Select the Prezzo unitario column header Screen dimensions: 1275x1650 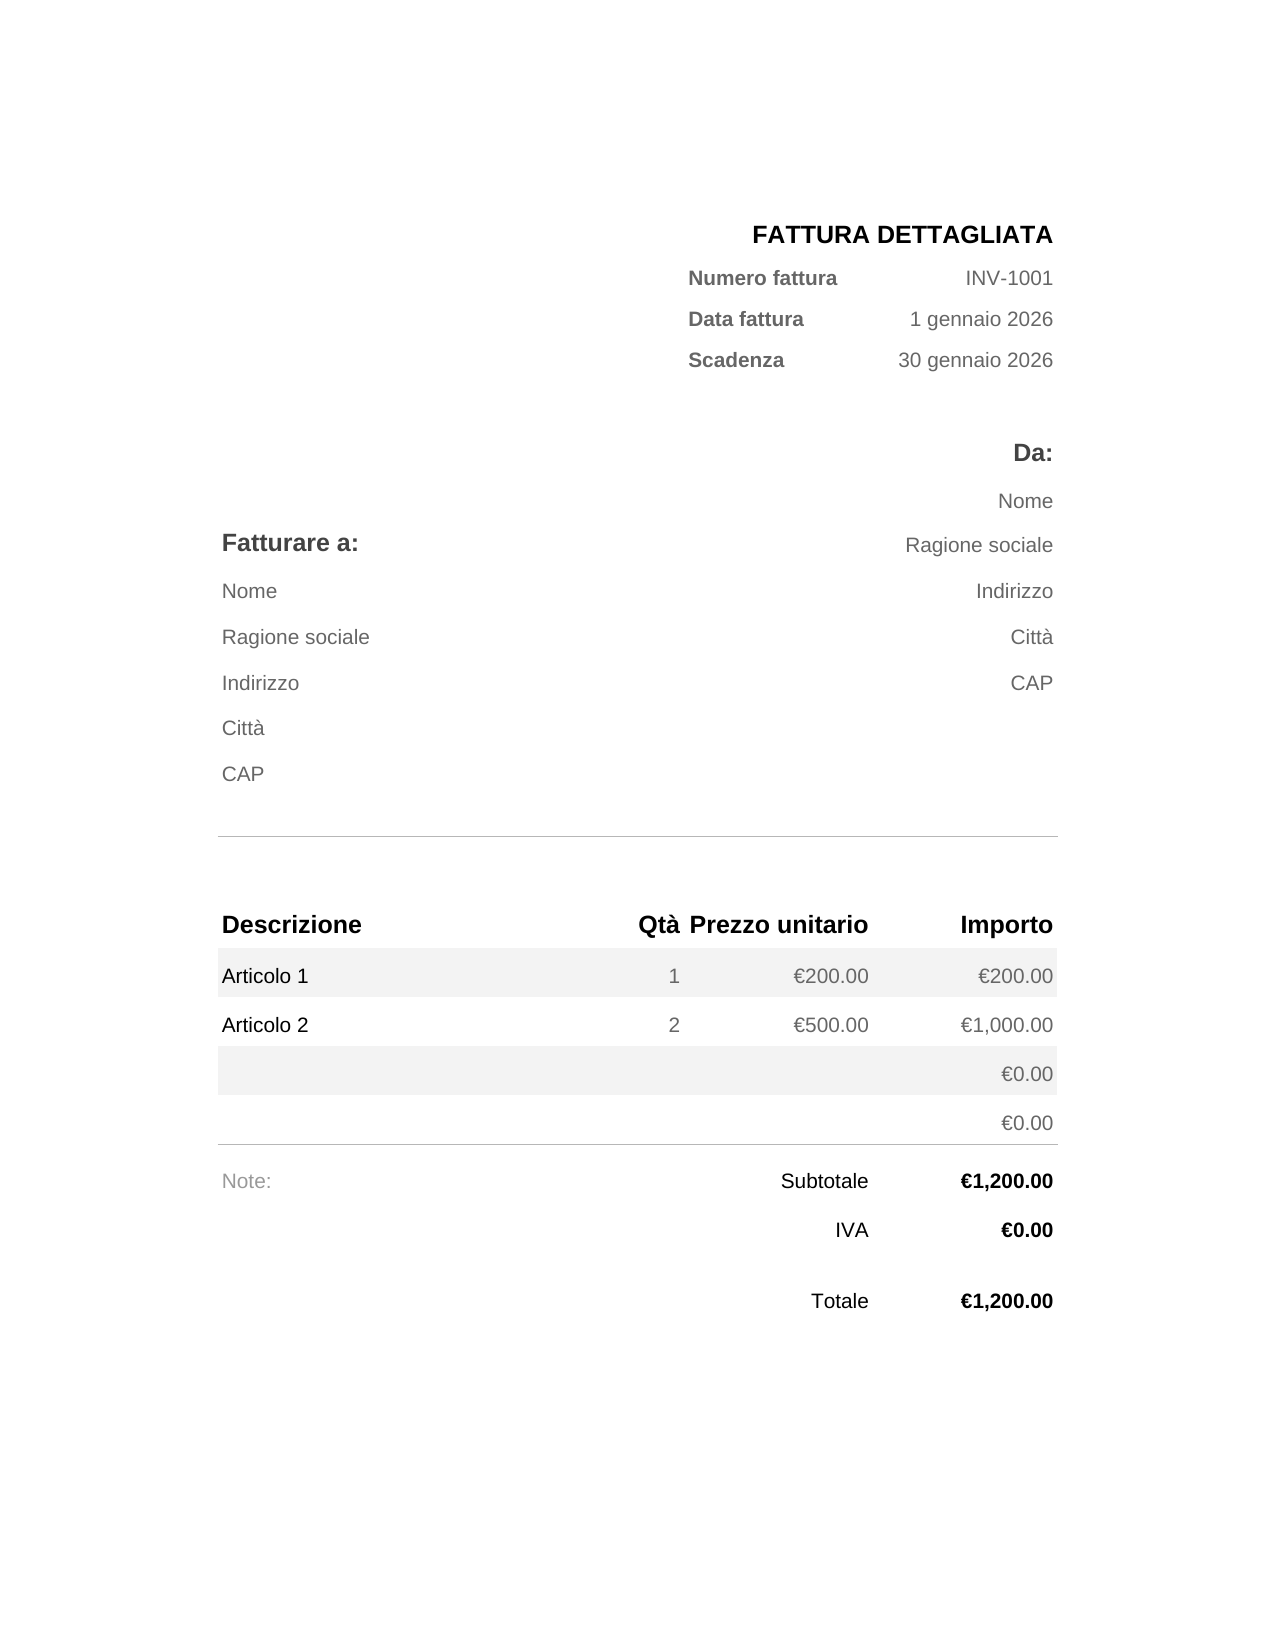779,925
